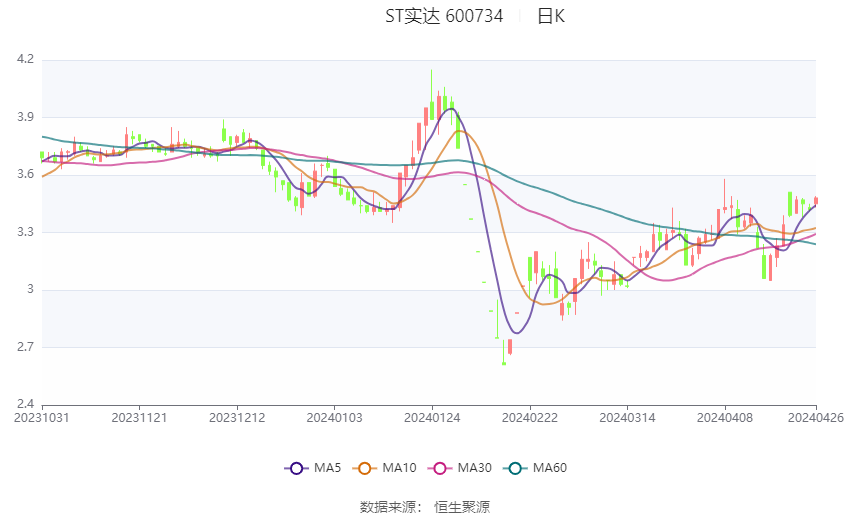Screen dimensions: 850x517
Task: Toggle the MA30 legend series
Action: (460, 468)
